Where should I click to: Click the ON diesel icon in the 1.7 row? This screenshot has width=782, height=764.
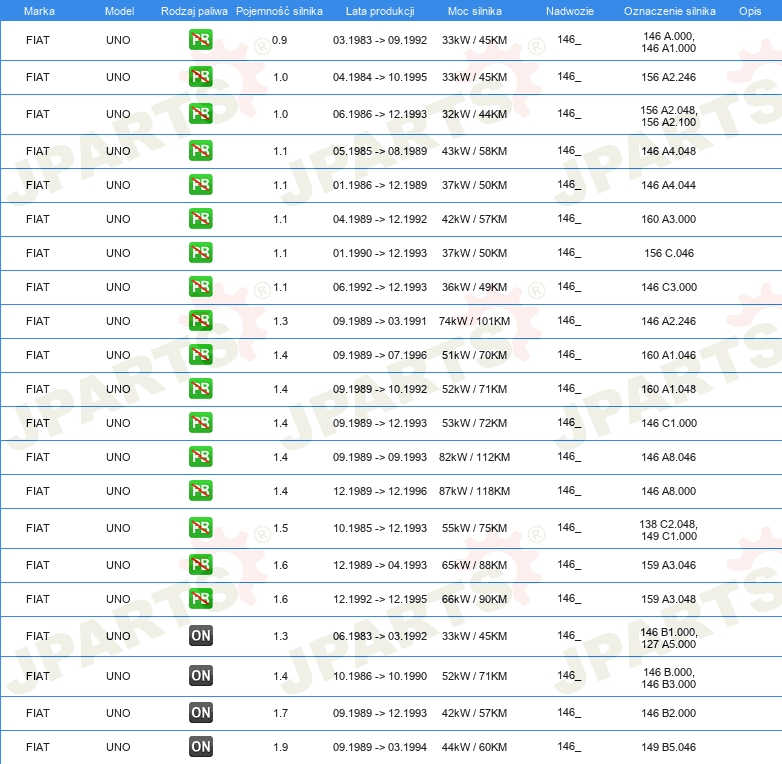pyautogui.click(x=200, y=713)
